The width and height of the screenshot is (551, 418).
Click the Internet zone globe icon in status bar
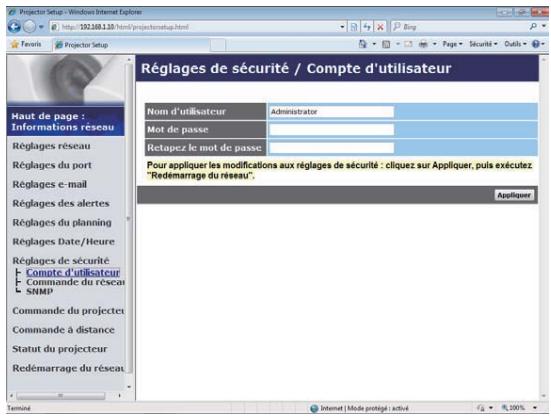[x=314, y=408]
